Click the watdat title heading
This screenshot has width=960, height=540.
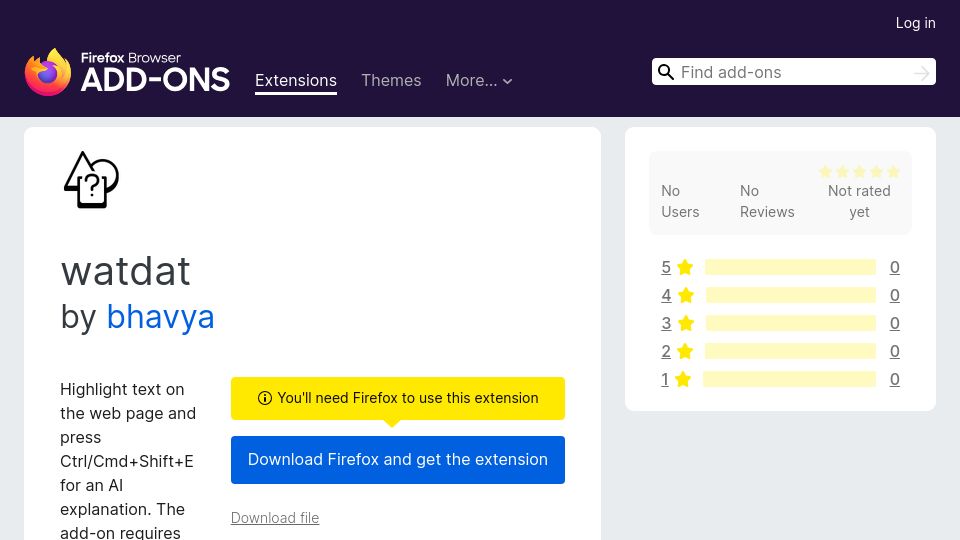pyautogui.click(x=126, y=271)
